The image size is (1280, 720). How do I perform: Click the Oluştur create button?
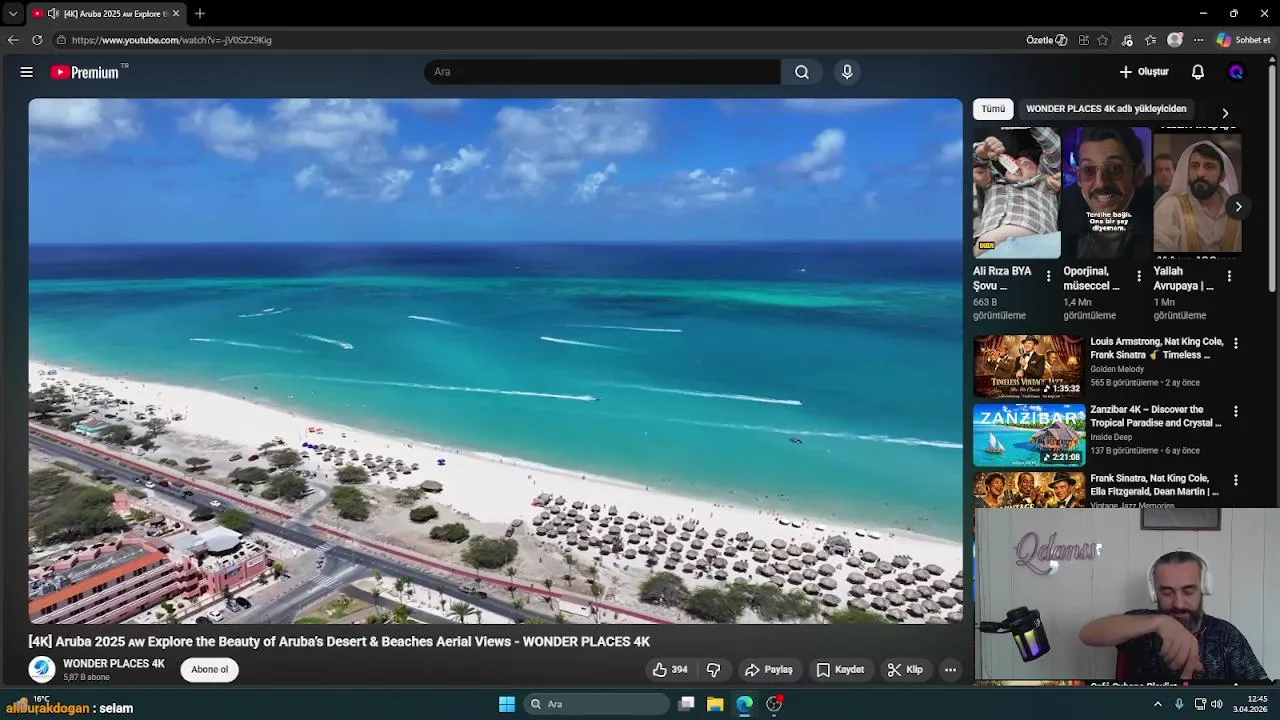1144,72
